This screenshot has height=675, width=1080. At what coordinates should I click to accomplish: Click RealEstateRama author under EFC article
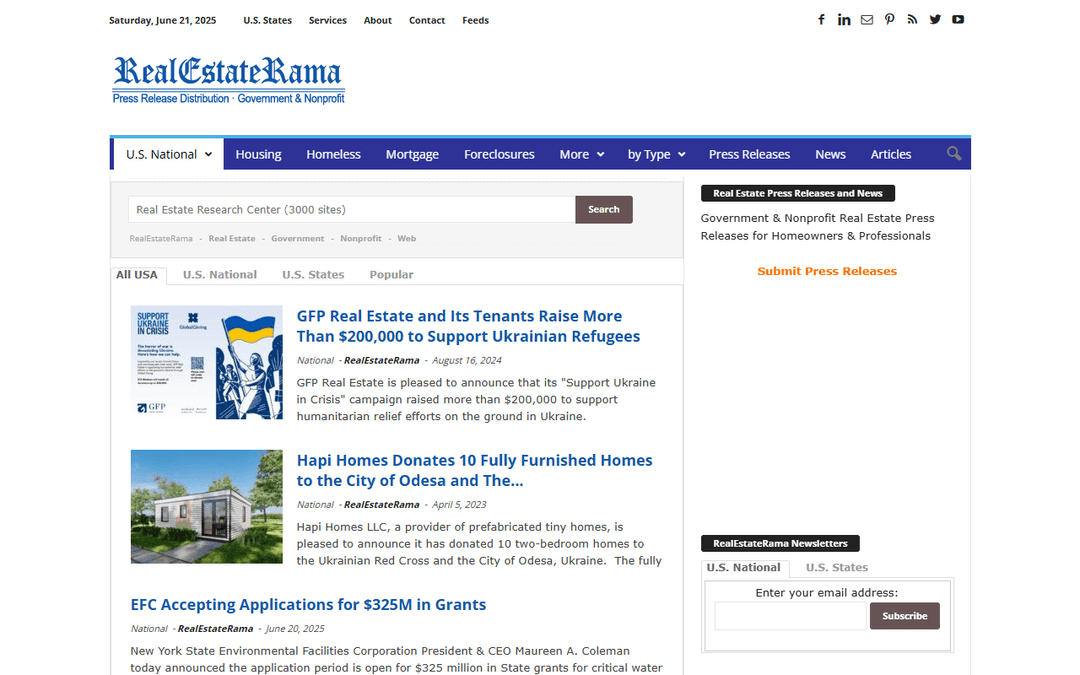point(216,628)
